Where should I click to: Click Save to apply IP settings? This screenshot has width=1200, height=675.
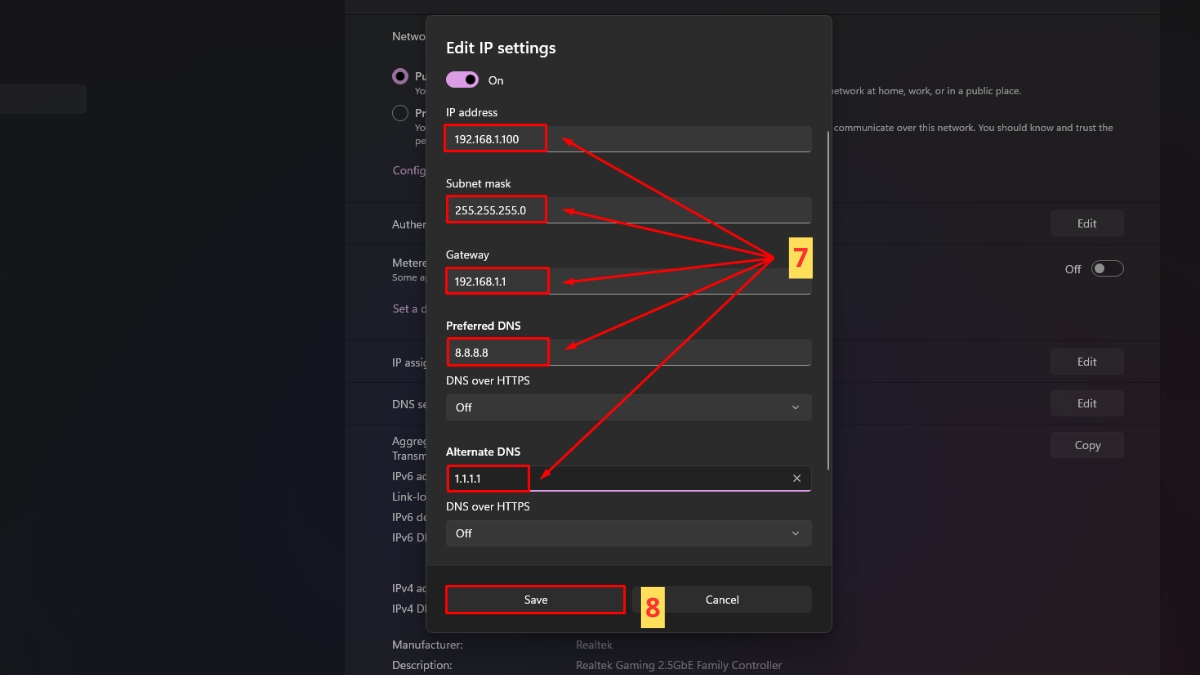[x=535, y=600]
